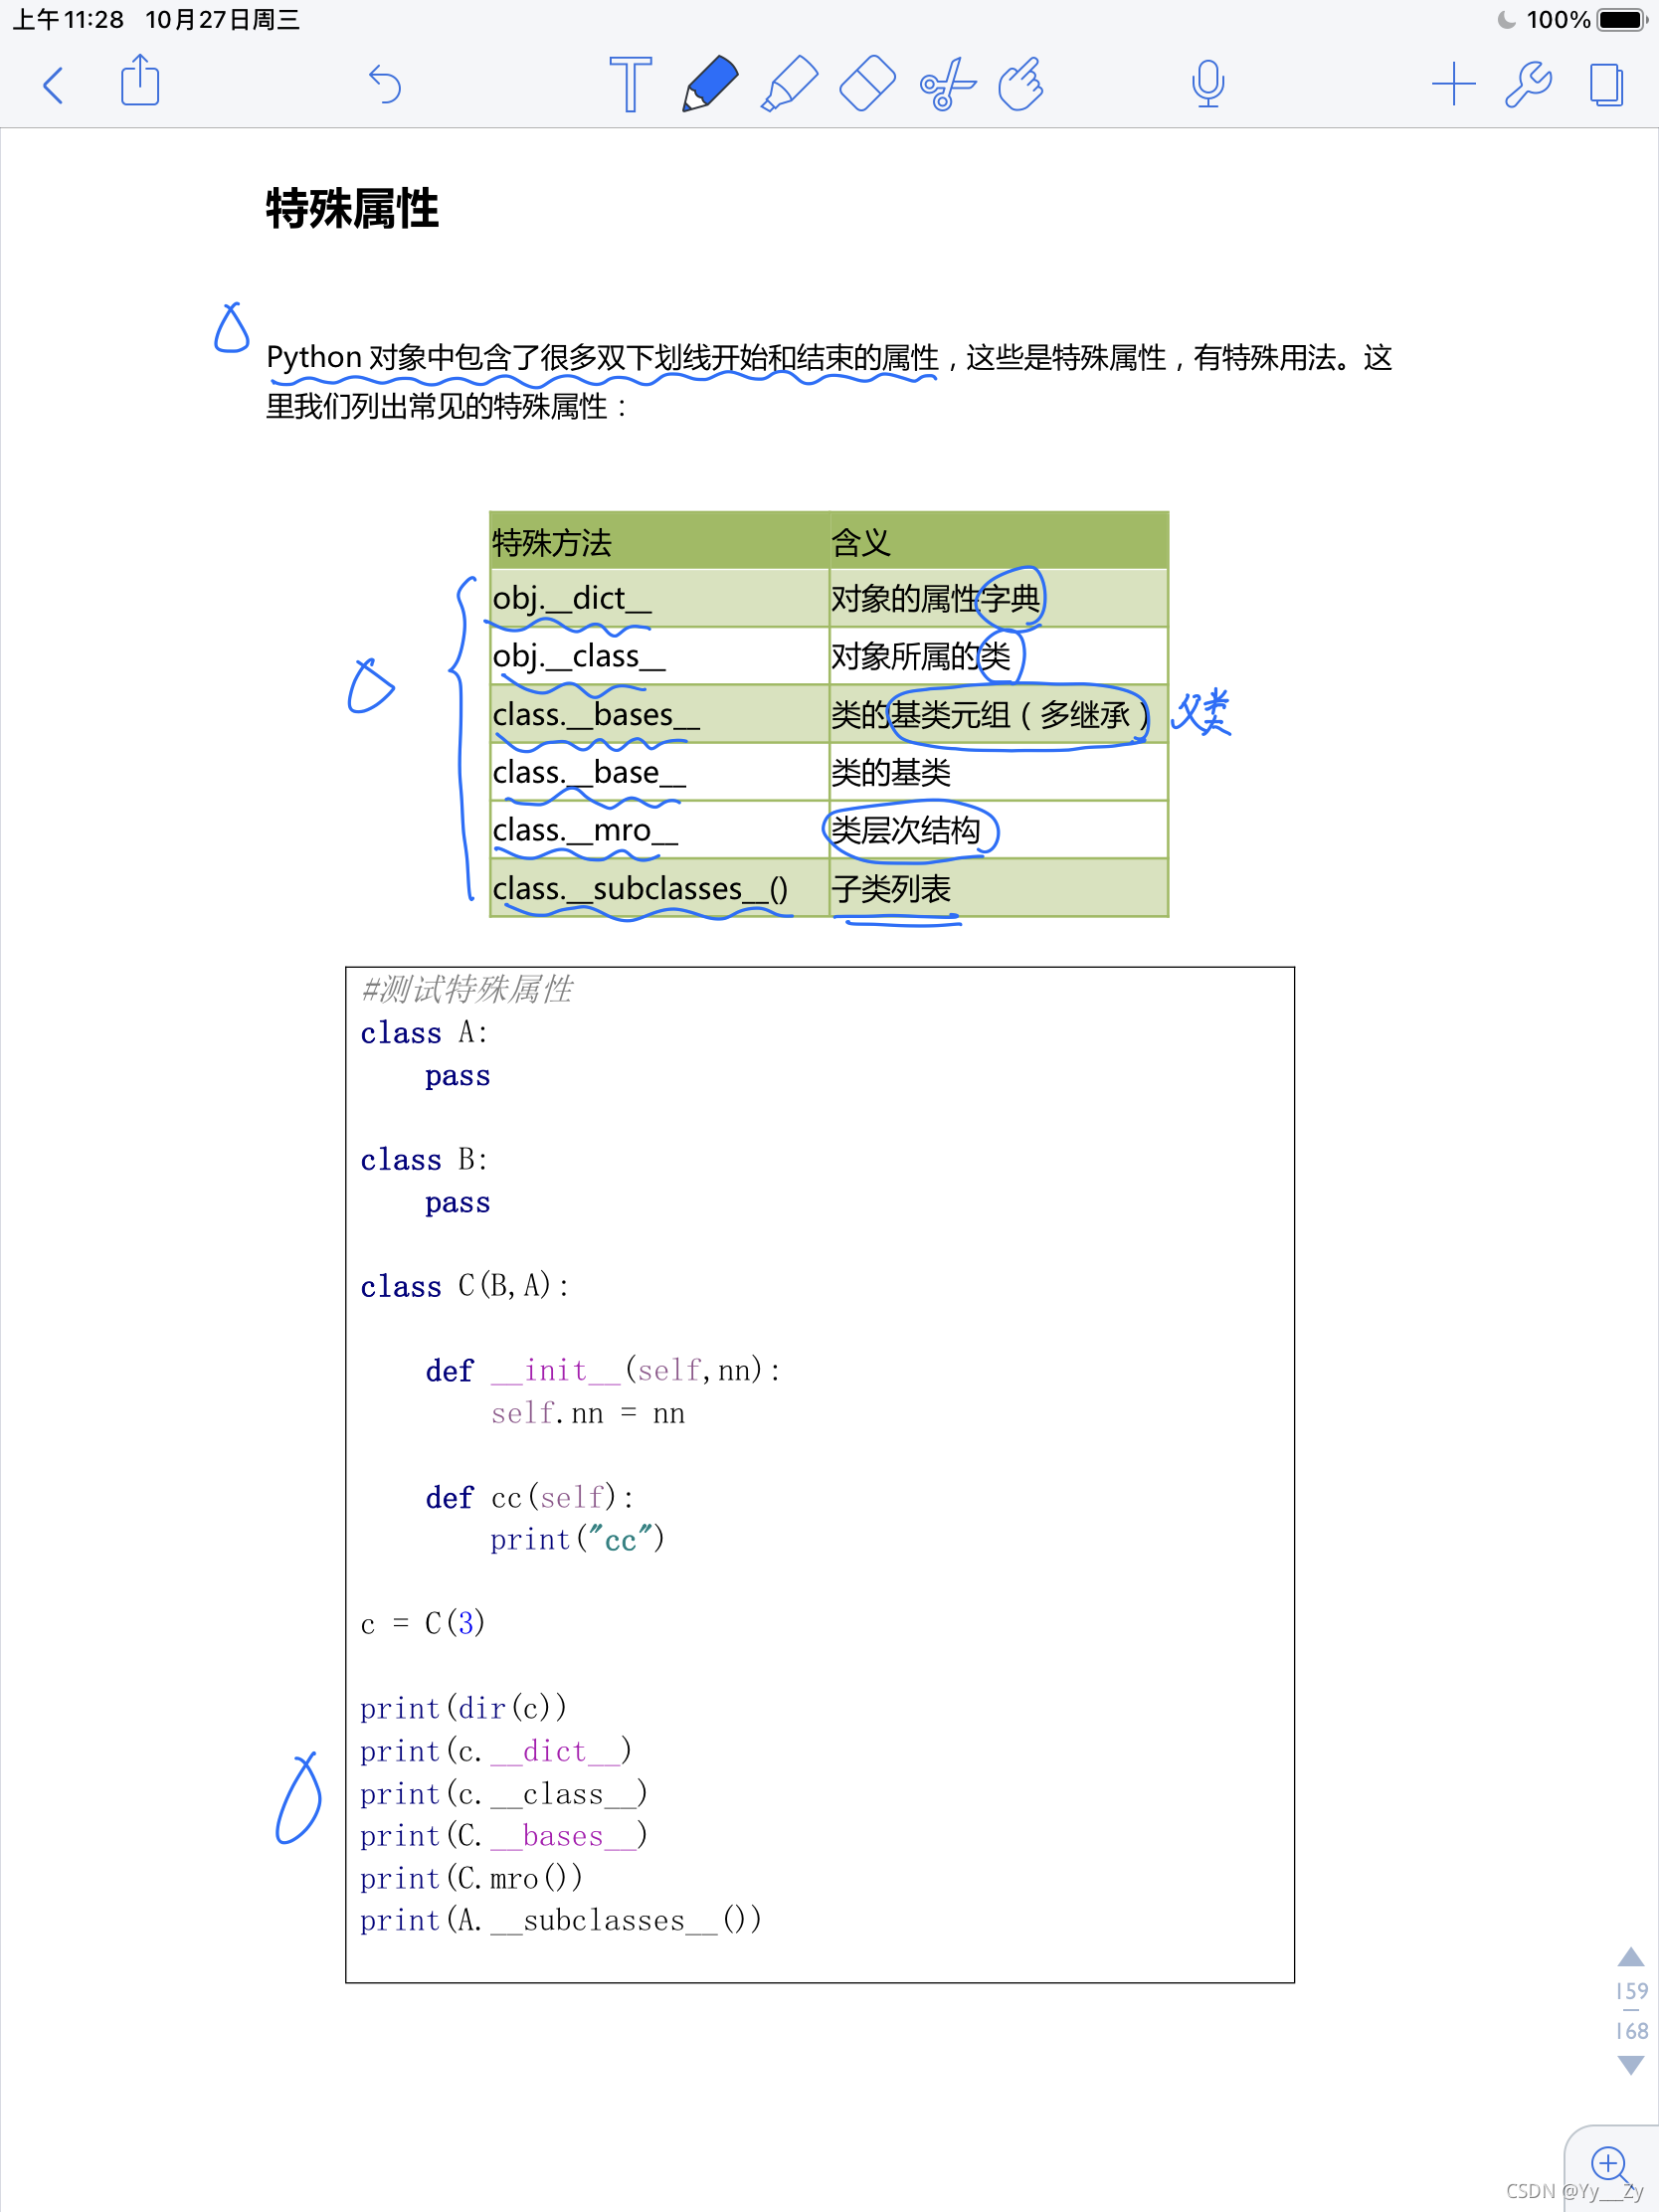Tap code line print(C.__bases__)
This screenshot has height=2212, width=1659.
pyautogui.click(x=504, y=1835)
